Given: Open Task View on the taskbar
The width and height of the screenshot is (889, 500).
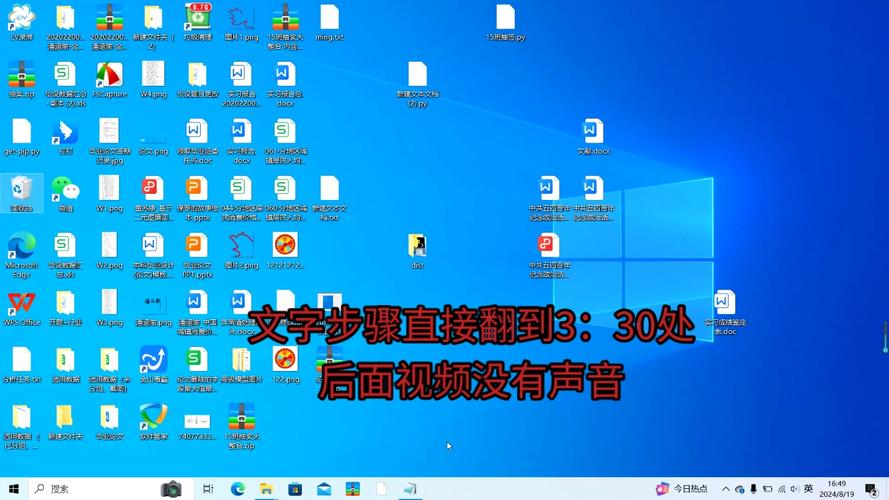Looking at the screenshot, I should coord(208,489).
